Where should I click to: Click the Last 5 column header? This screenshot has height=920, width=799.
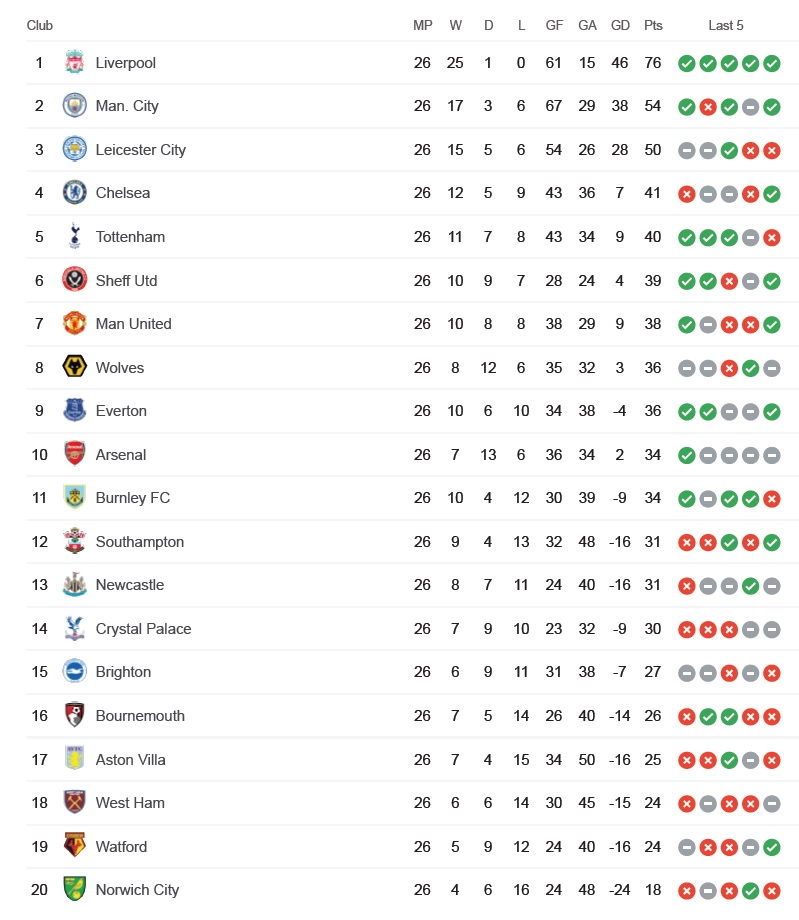726,25
